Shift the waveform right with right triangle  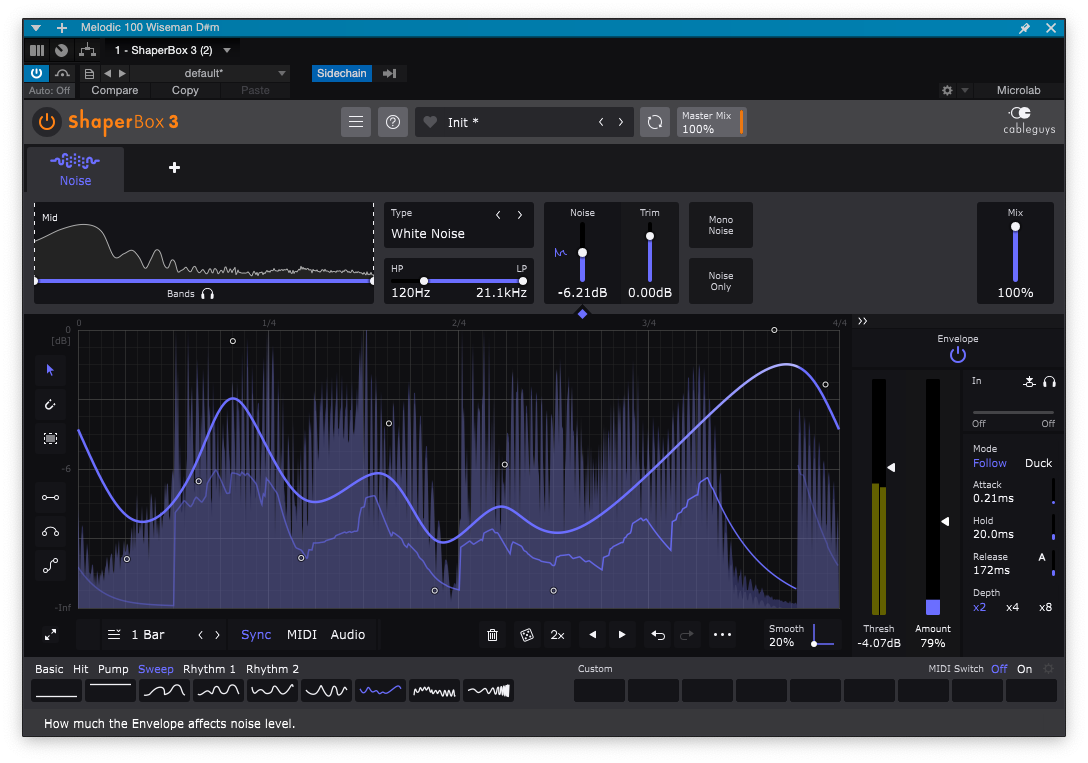click(622, 635)
